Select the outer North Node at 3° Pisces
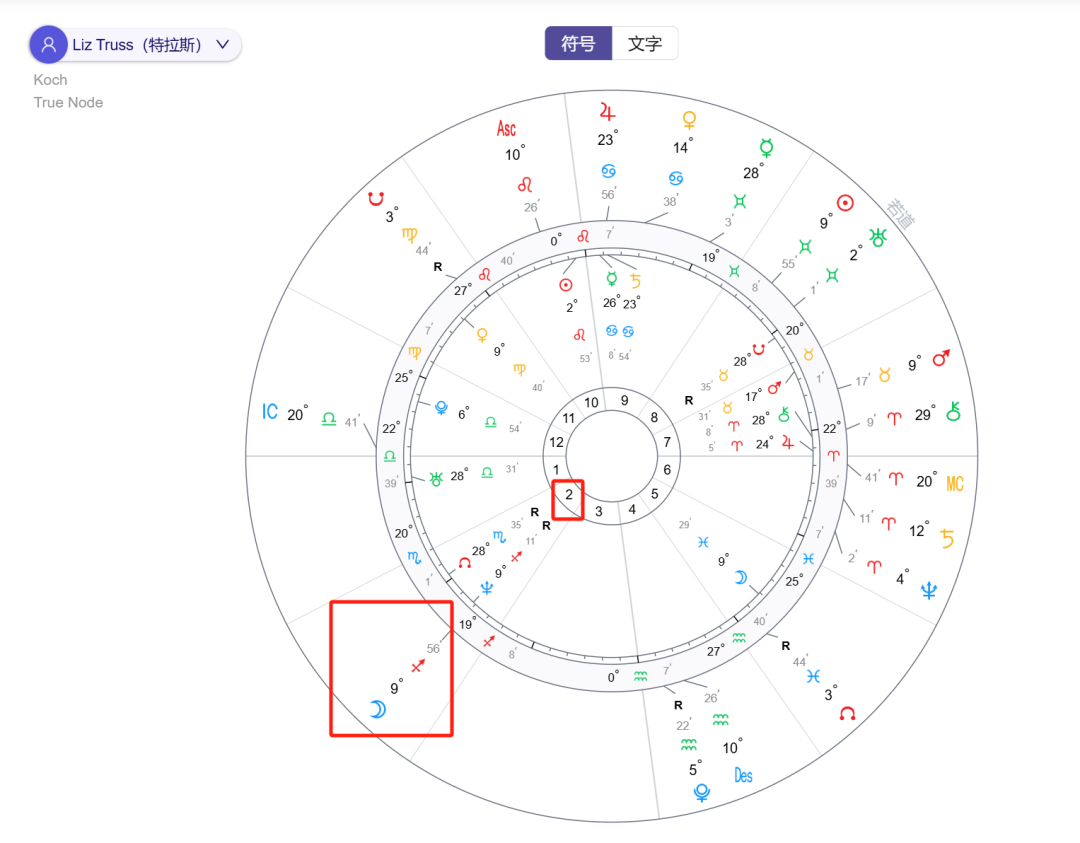The width and height of the screenshot is (1080, 843). click(x=847, y=714)
